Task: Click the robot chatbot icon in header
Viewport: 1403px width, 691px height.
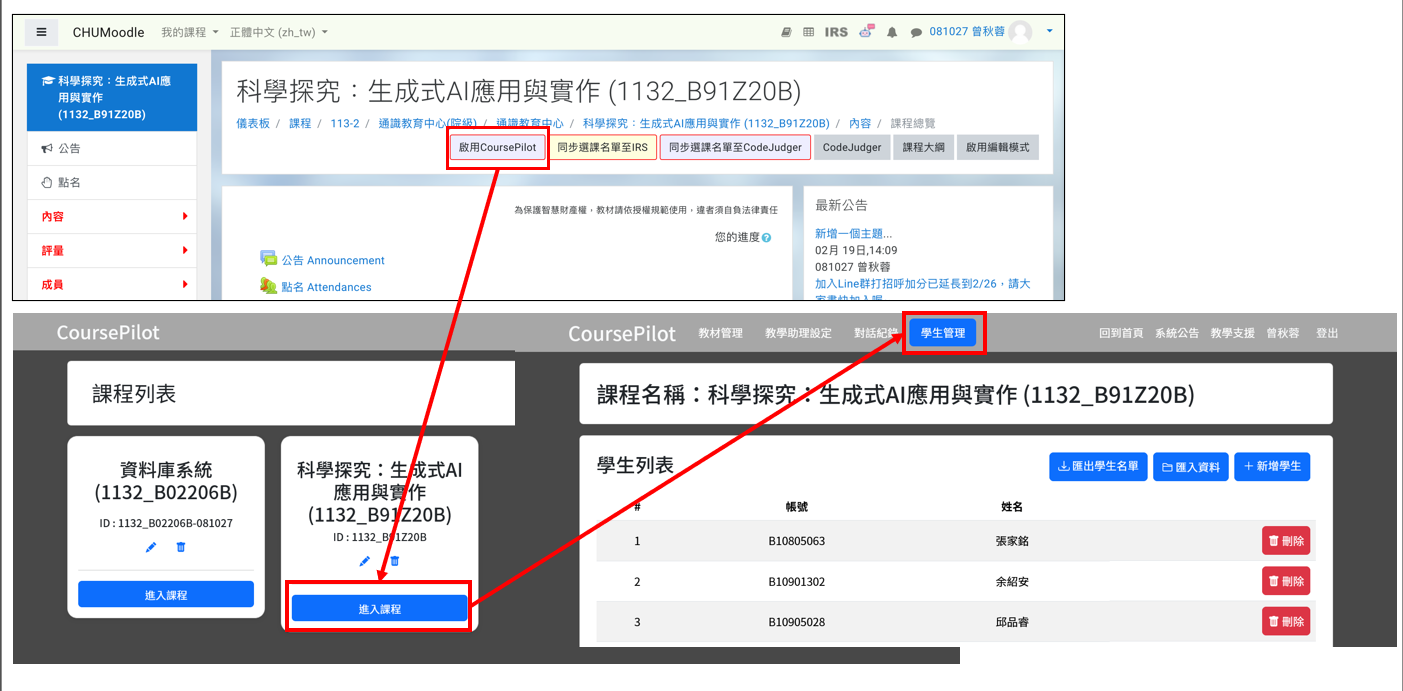Action: click(x=866, y=31)
